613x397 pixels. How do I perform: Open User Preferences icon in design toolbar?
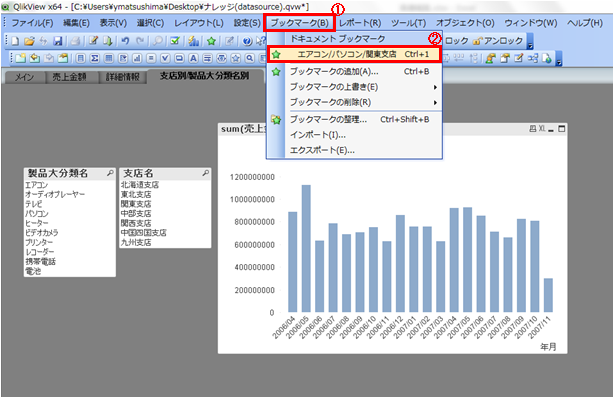[490, 58]
